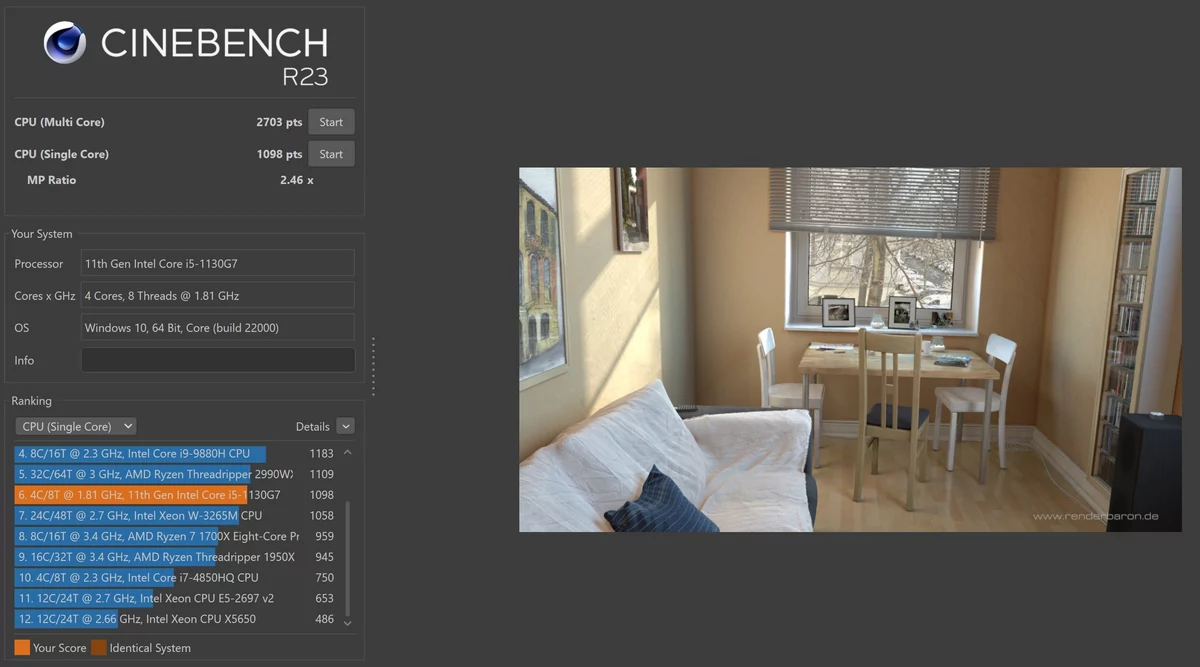Open the CPU (Single Core) ranking dropdown

point(76,426)
